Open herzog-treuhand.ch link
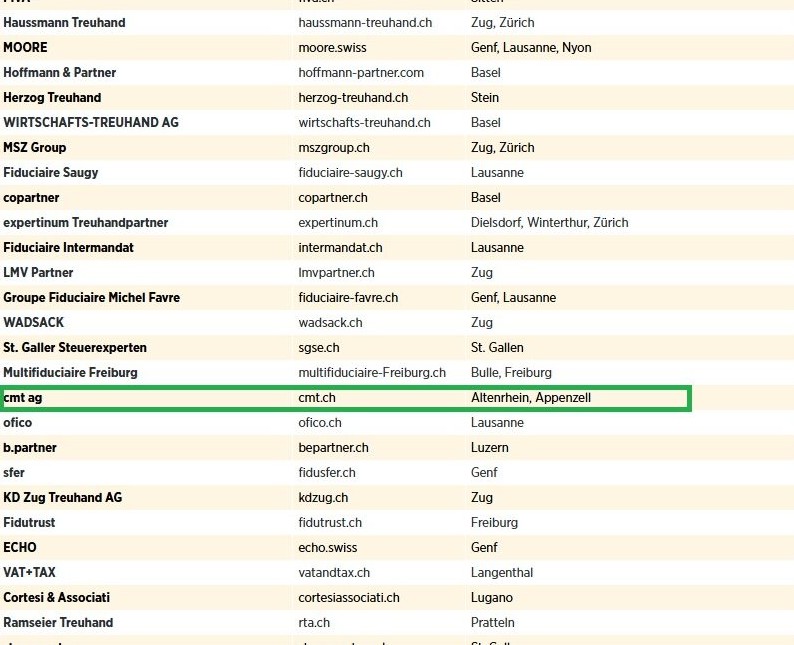Image resolution: width=794 pixels, height=645 pixels. coord(353,98)
